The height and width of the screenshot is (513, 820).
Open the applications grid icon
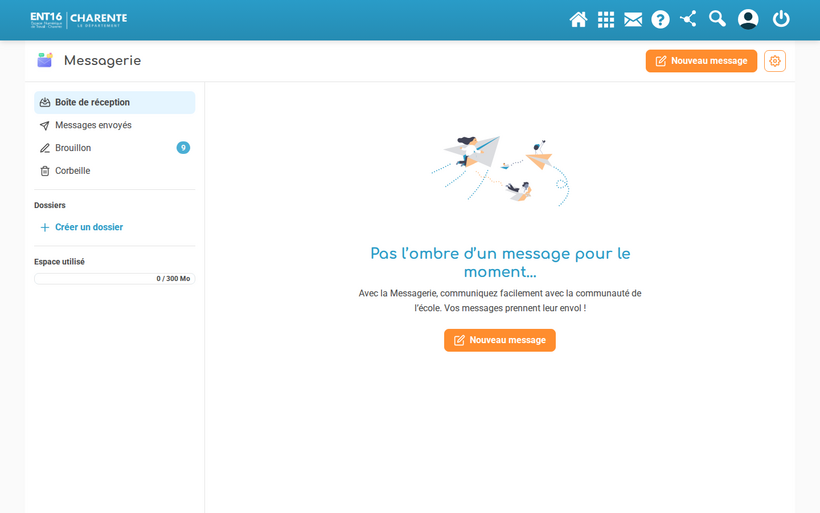(x=606, y=19)
